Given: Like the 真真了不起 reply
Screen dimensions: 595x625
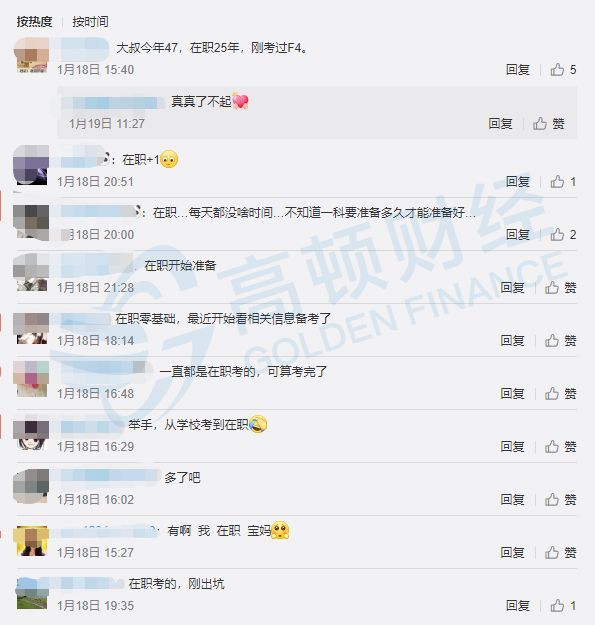Looking at the screenshot, I should [549, 124].
